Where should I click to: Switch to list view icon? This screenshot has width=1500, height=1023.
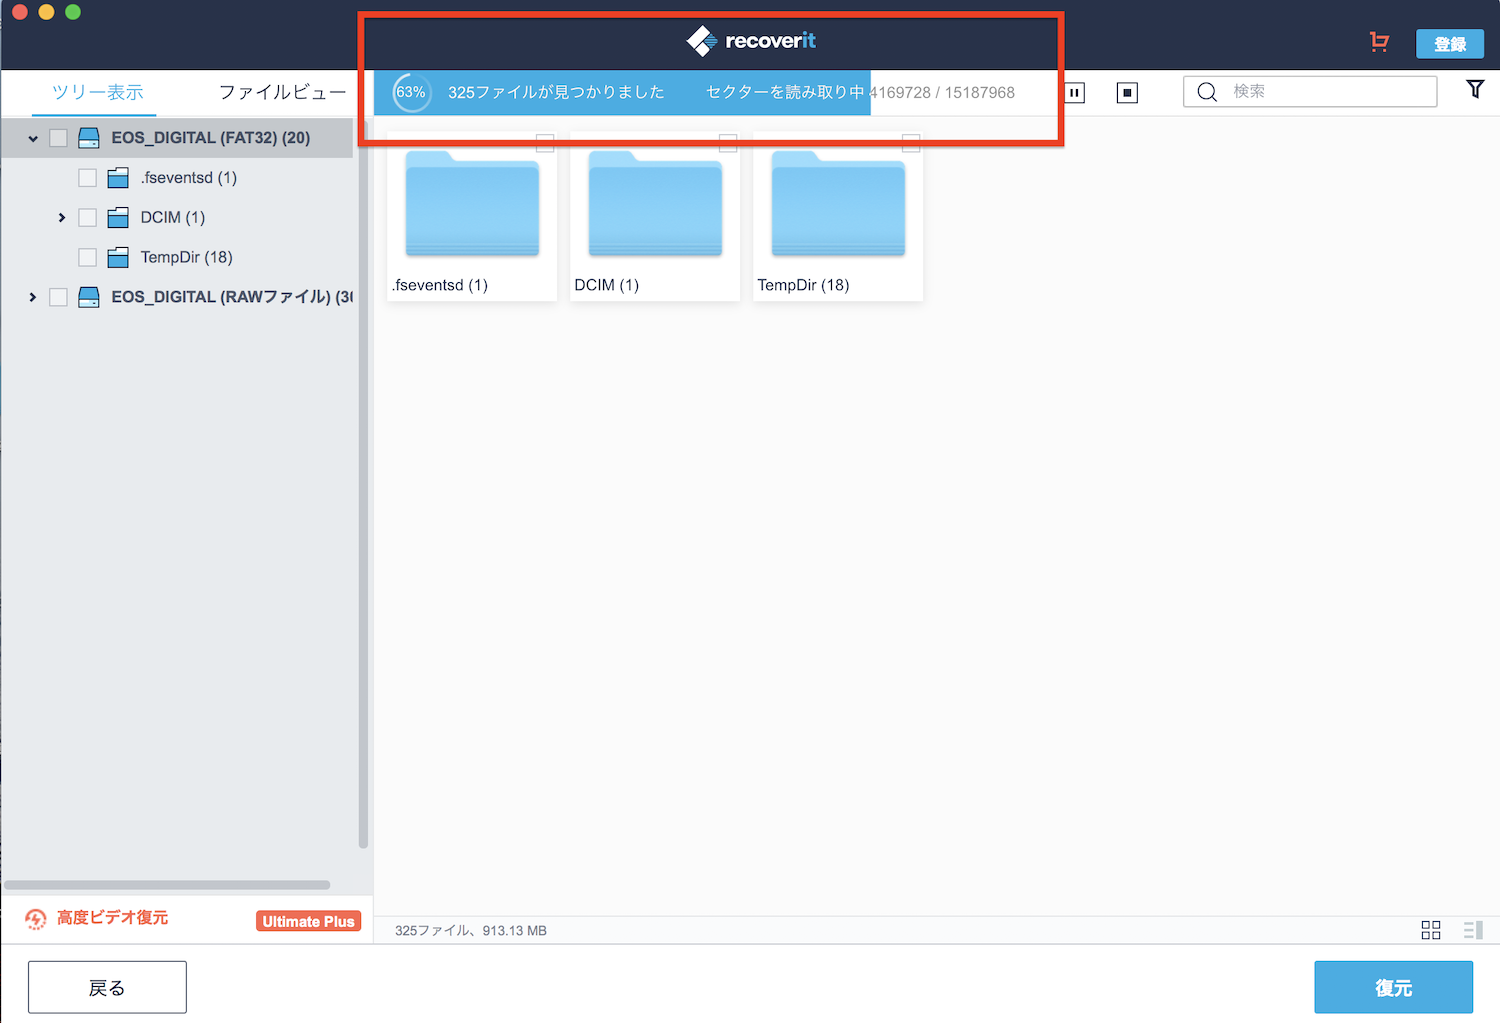point(1473,930)
